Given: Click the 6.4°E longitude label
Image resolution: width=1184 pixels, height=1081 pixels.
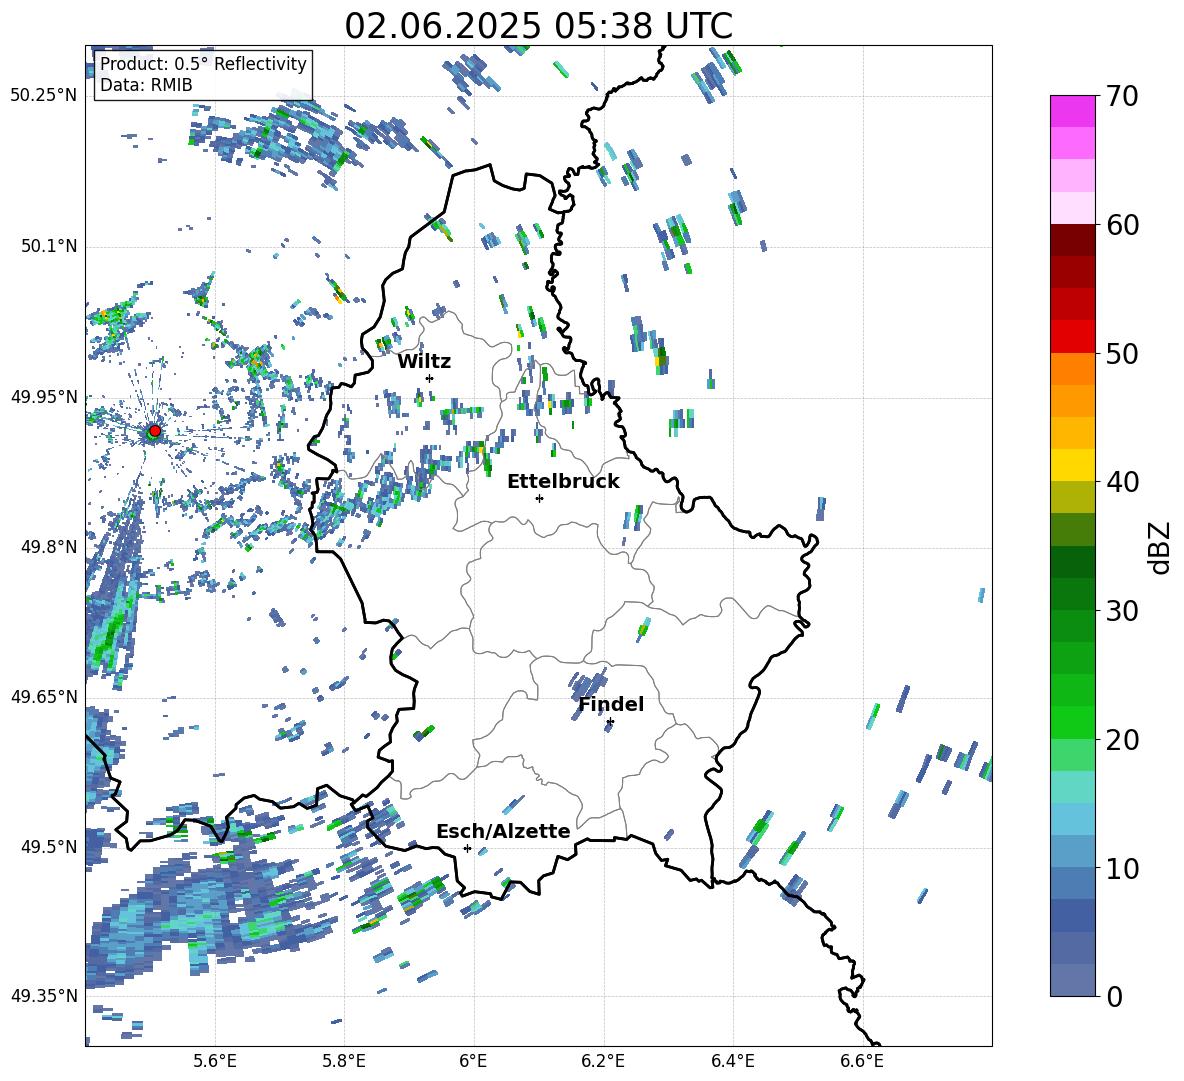Looking at the screenshot, I should point(732,1061).
